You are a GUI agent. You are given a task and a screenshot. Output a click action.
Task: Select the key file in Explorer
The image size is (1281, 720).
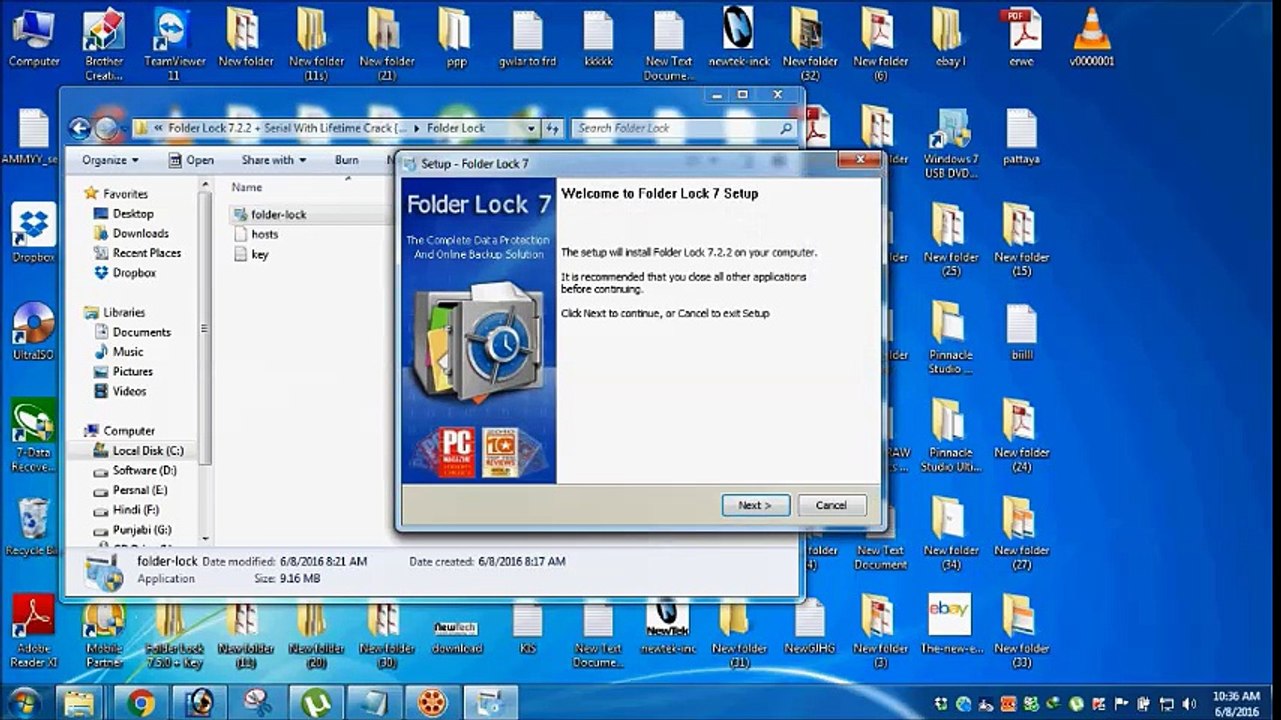[251, 254]
